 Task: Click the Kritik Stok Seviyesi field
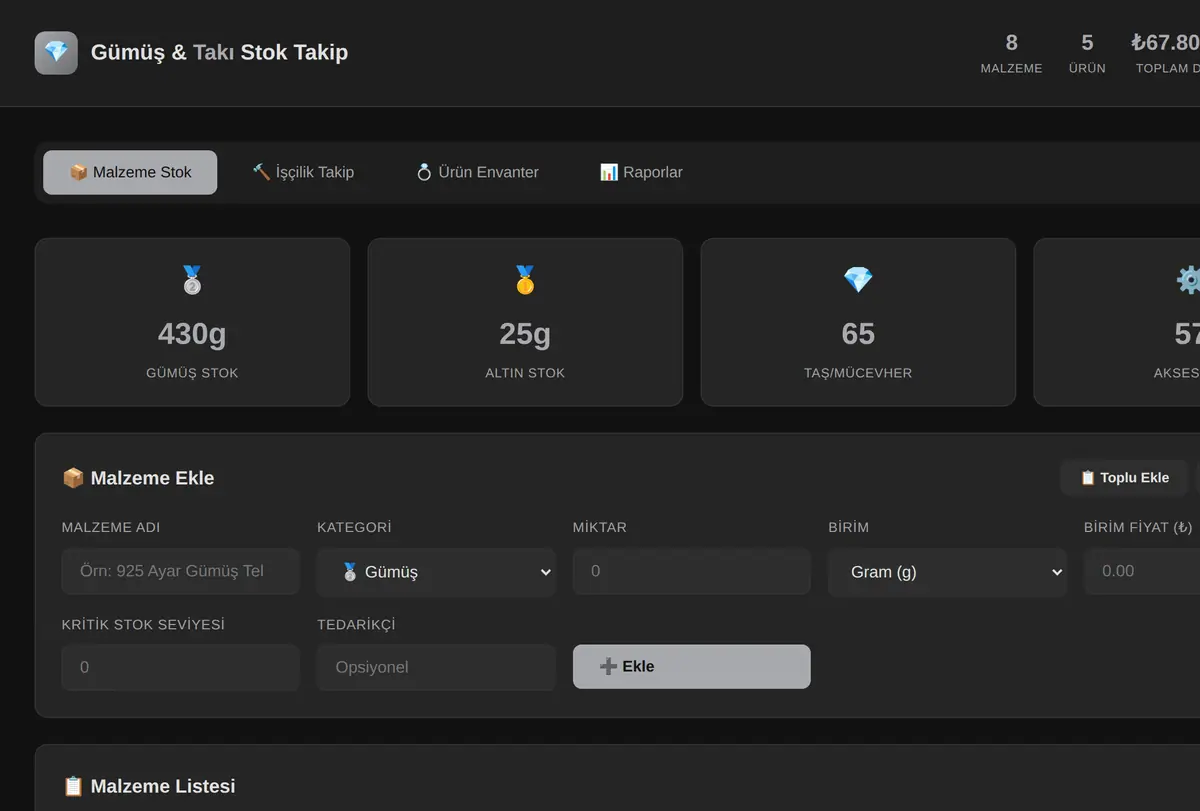tap(180, 667)
